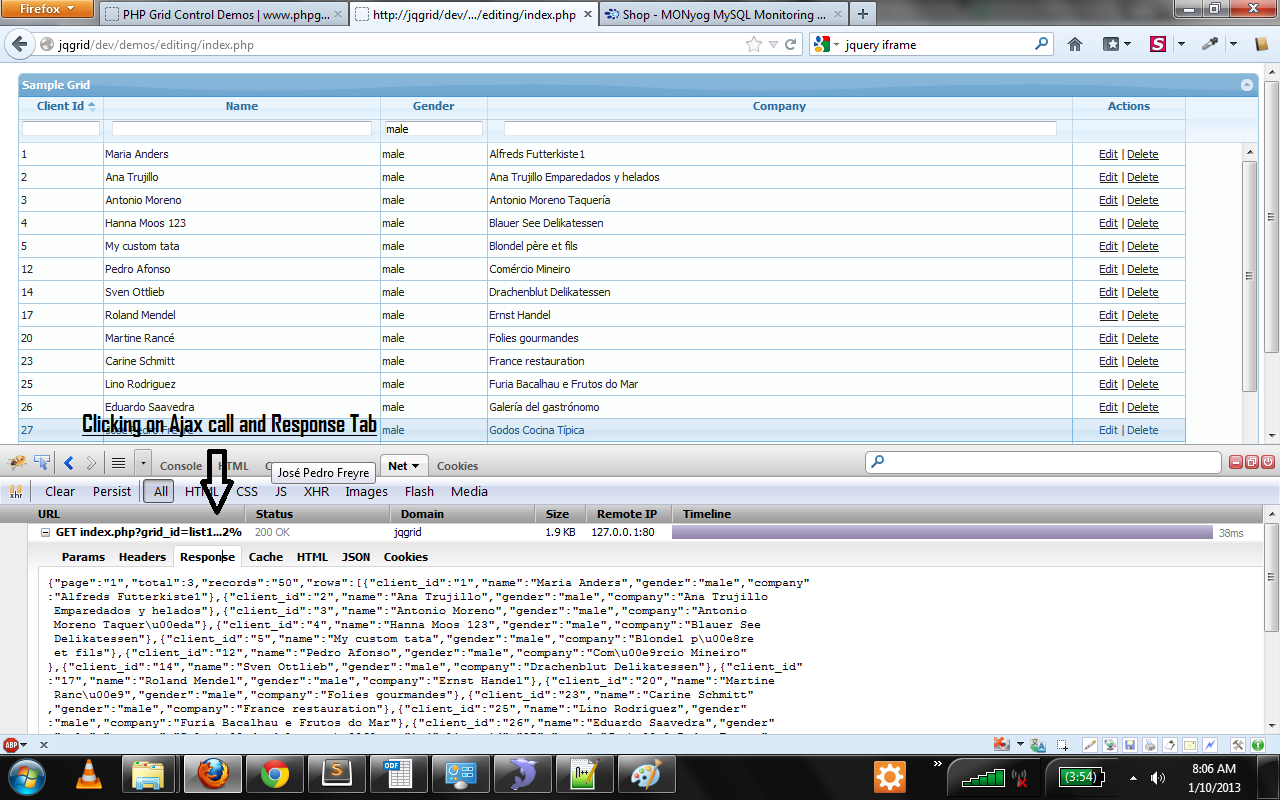Click the reload page icon

pyautogui.click(x=790, y=44)
